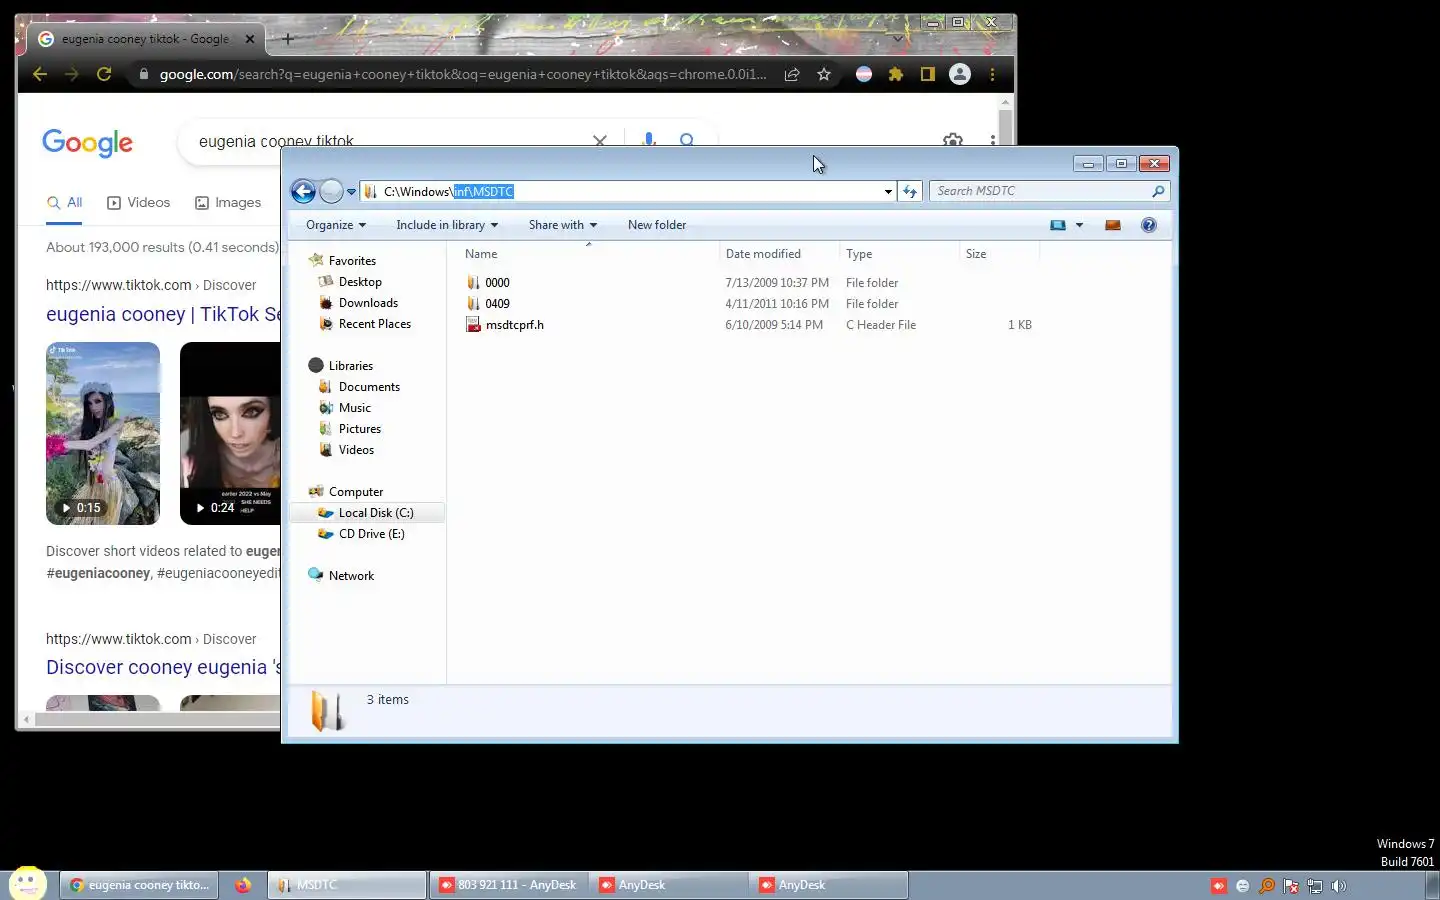Select Local Disk (C:) in navigation pane
Viewport: 1440px width, 900px height.
tap(366, 513)
